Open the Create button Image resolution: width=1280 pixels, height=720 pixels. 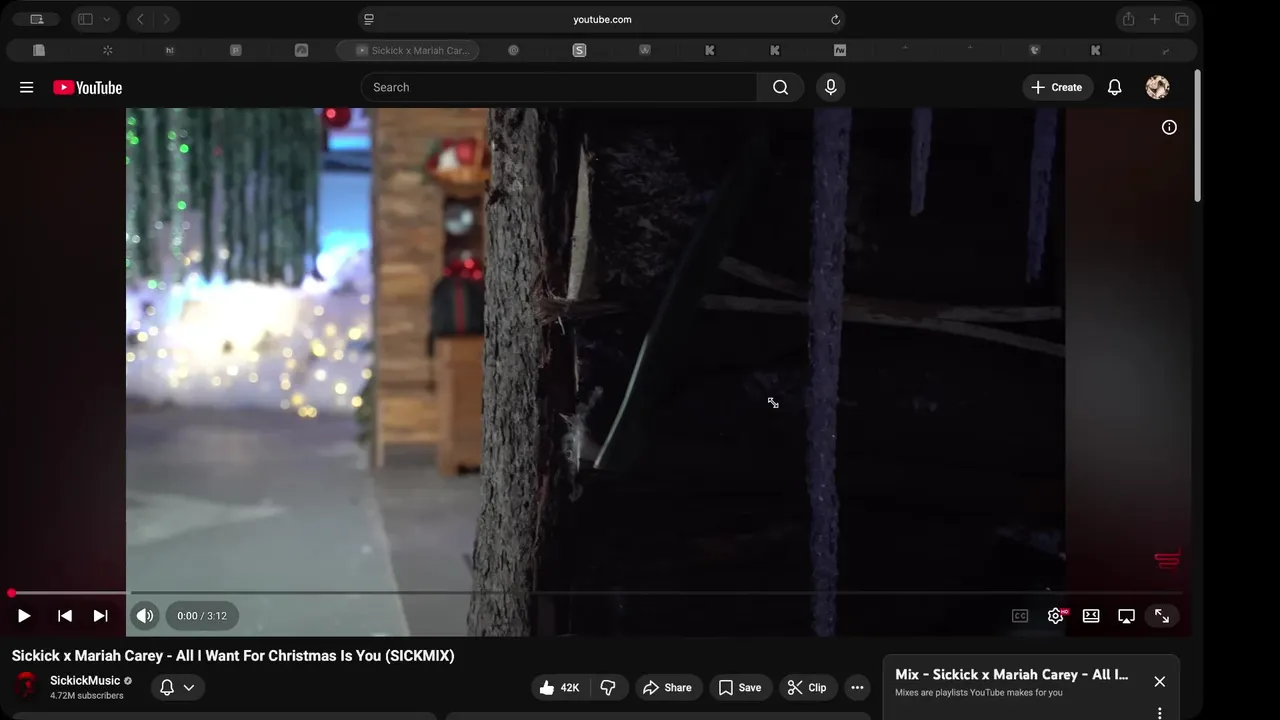tap(1057, 87)
